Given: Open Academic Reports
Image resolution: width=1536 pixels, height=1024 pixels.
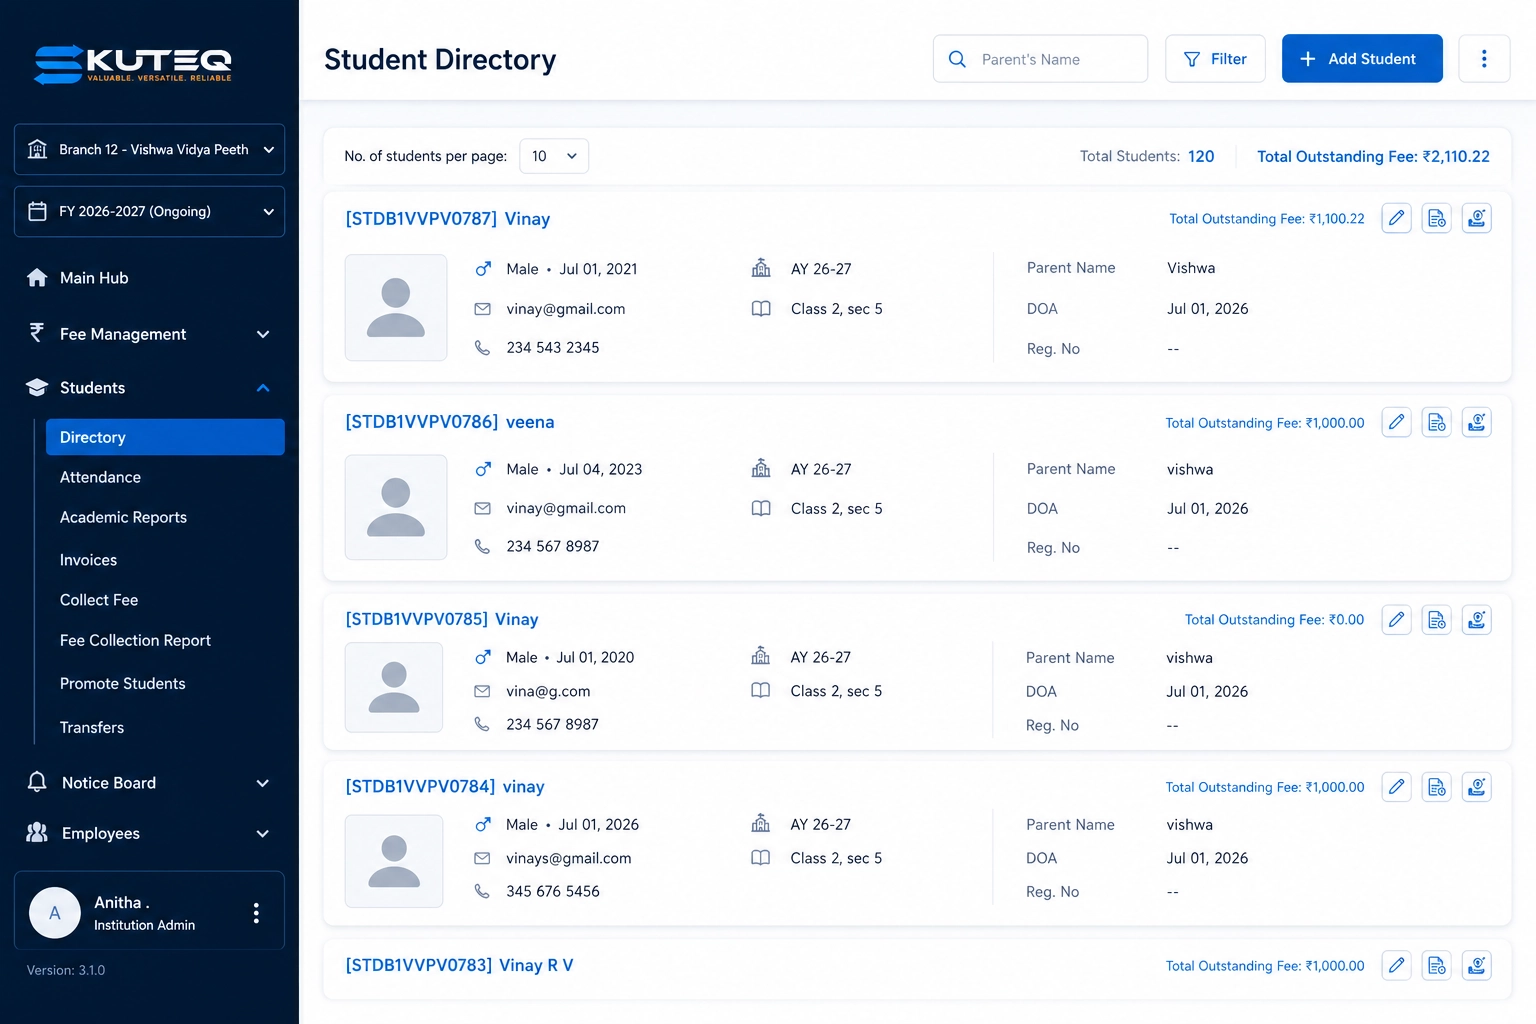Looking at the screenshot, I should pos(123,517).
